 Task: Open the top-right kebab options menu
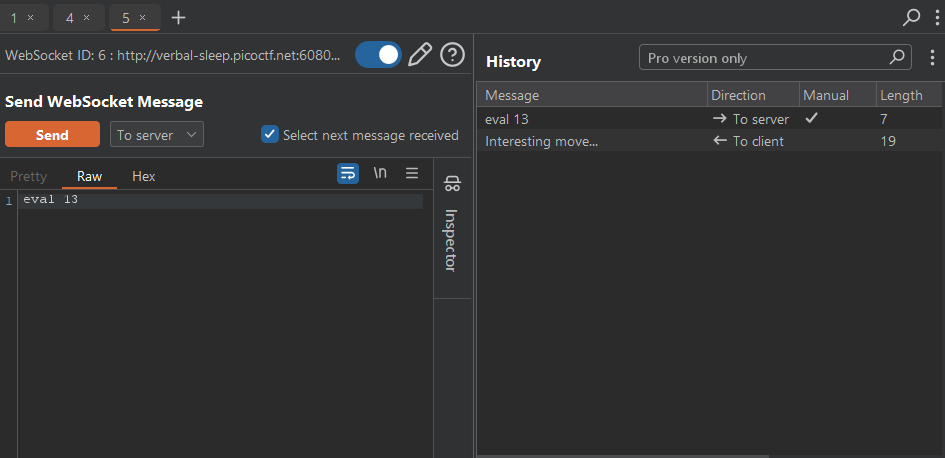[936, 17]
